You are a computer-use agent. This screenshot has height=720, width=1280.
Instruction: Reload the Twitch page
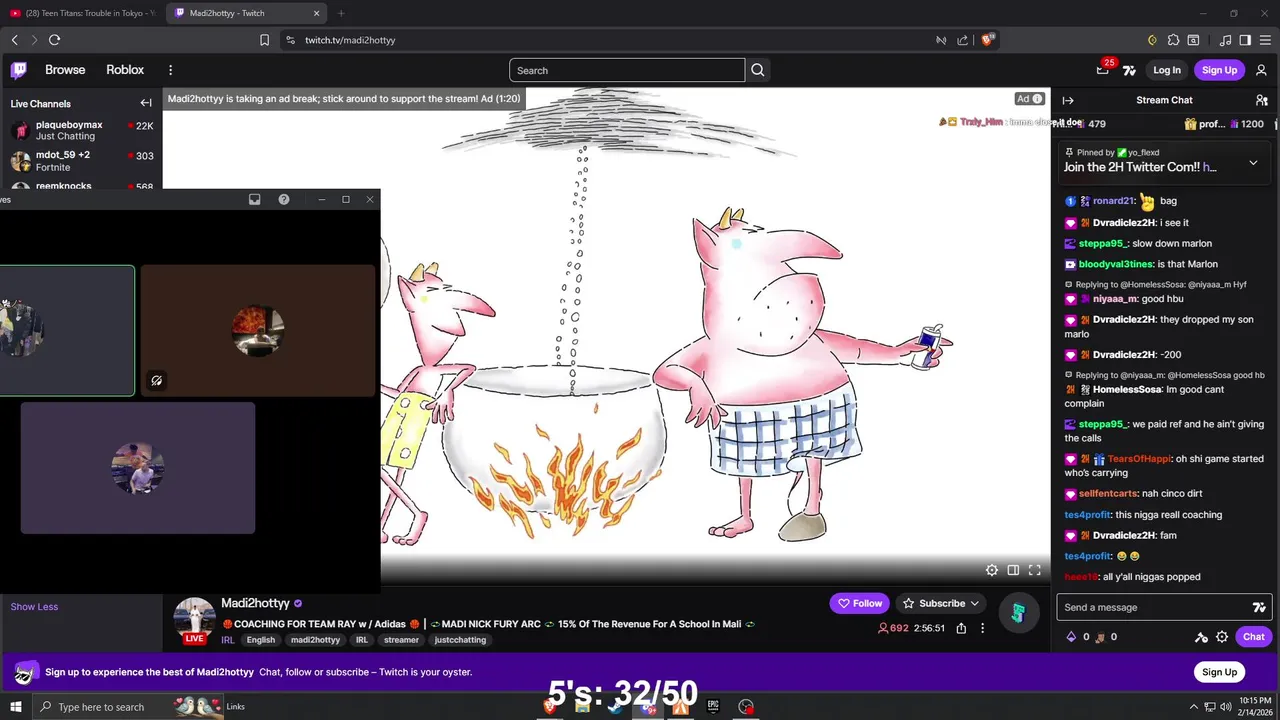pyautogui.click(x=54, y=40)
